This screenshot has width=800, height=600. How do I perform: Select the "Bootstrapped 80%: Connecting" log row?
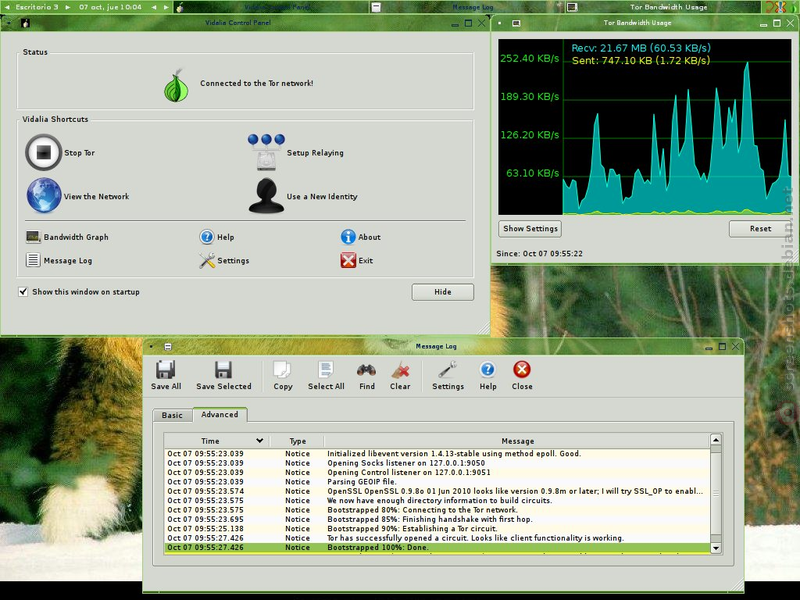tap(437, 510)
